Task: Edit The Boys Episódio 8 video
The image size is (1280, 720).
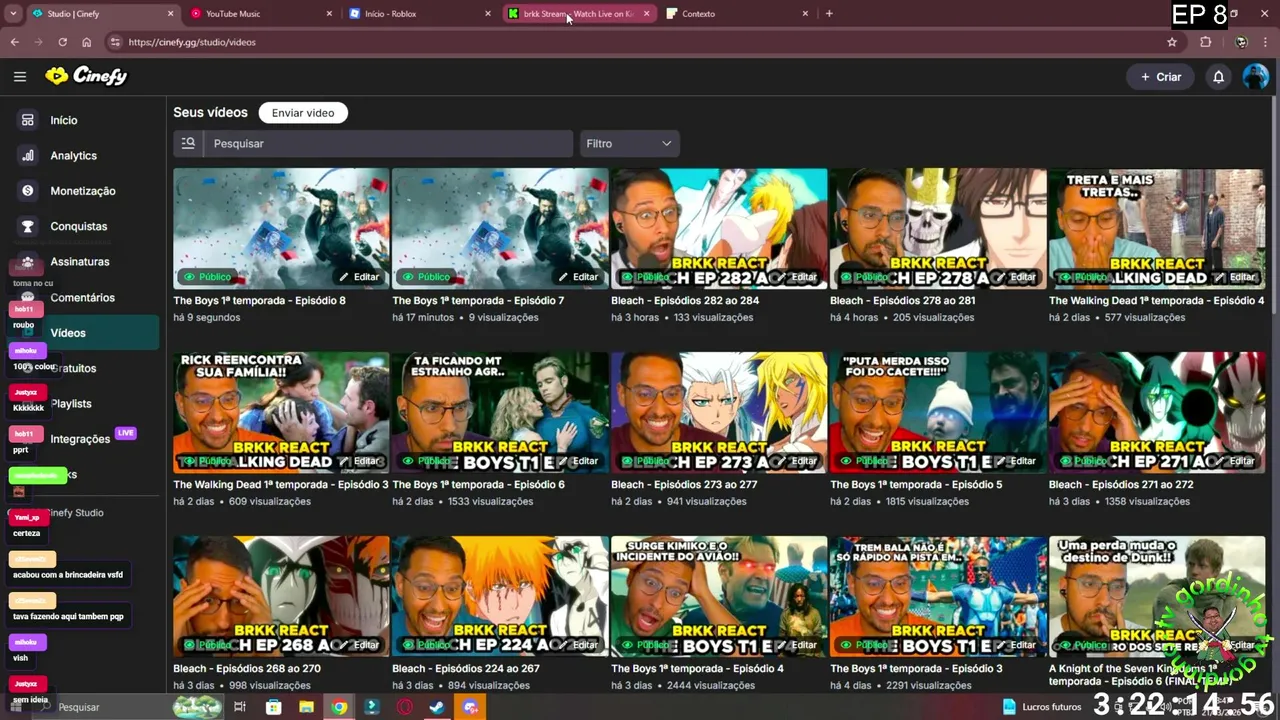Action: [x=359, y=277]
